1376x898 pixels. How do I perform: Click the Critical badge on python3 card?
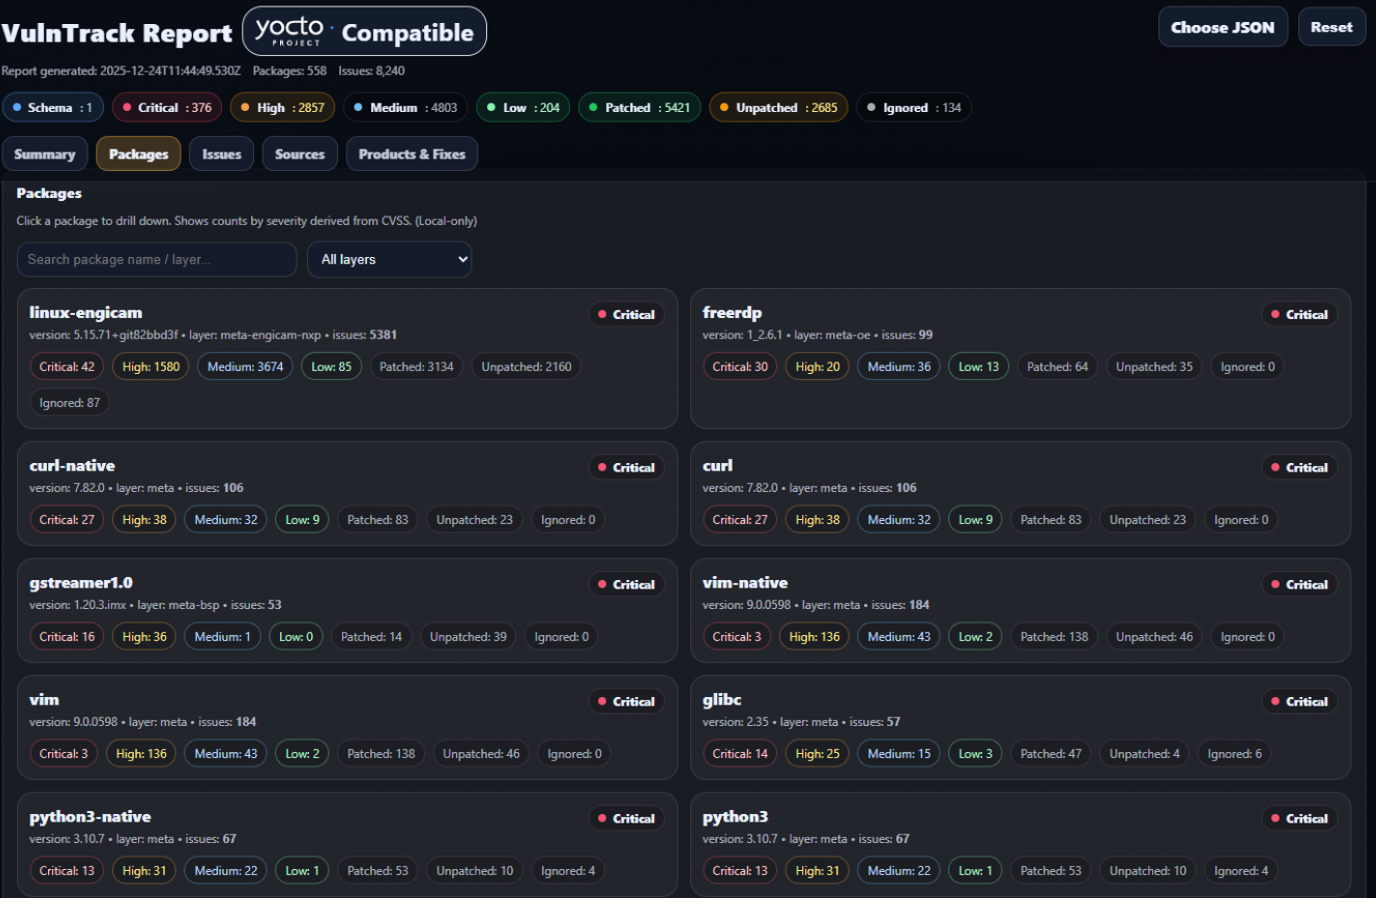click(1299, 818)
